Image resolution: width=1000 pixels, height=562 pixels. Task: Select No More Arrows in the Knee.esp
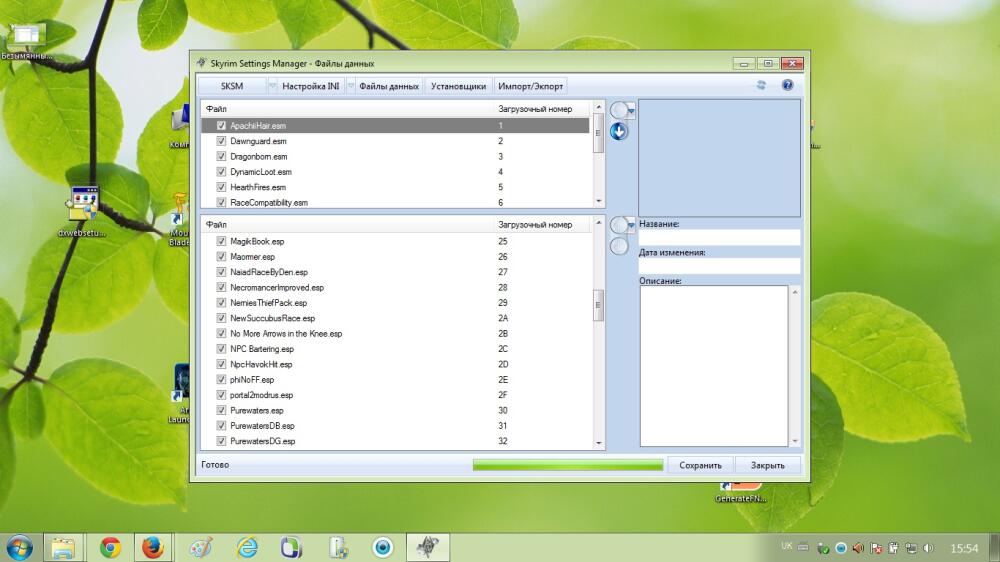[x=286, y=334]
